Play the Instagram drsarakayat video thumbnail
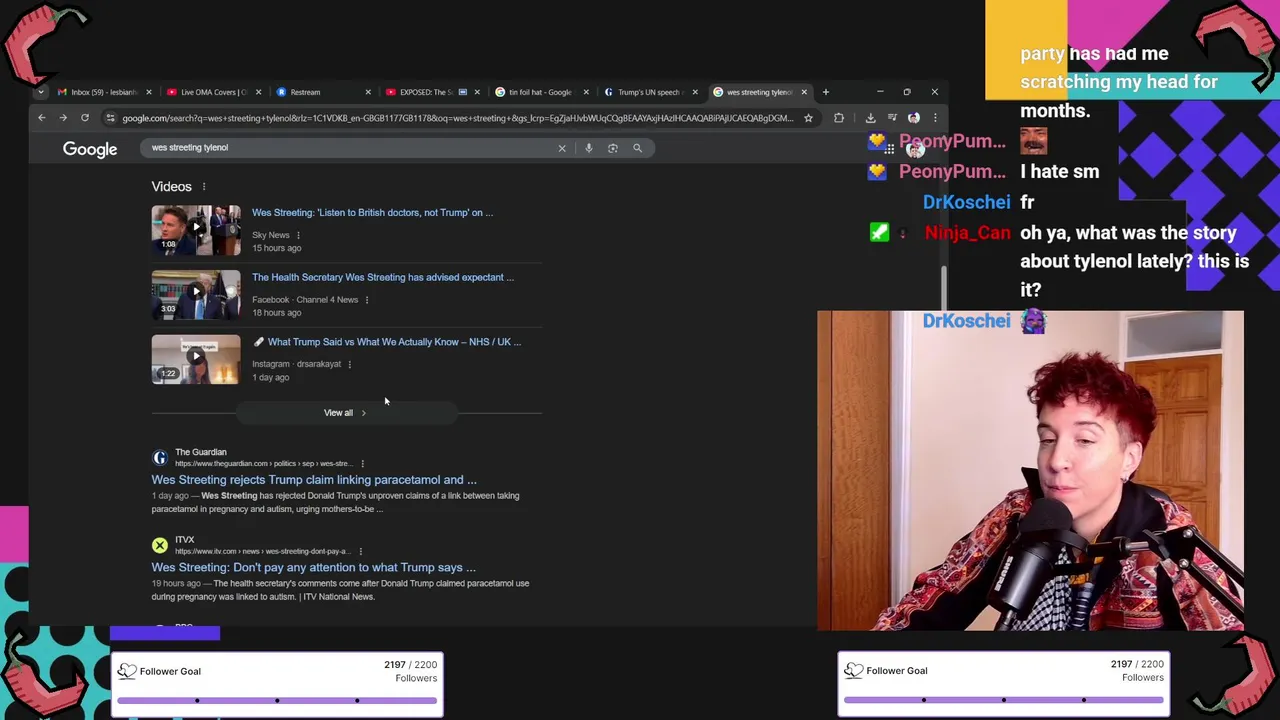 [x=196, y=359]
